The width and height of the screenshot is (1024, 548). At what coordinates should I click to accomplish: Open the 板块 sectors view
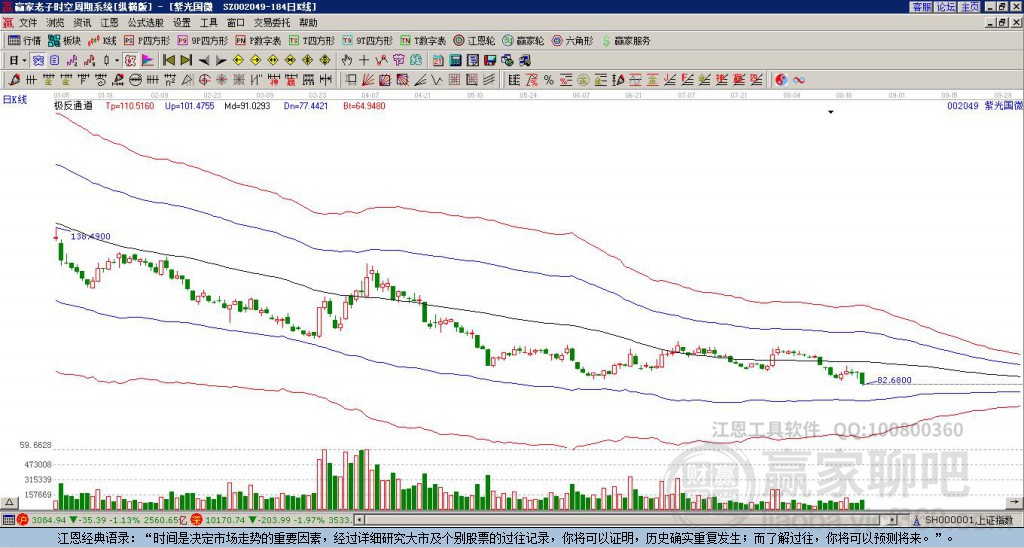(64, 40)
